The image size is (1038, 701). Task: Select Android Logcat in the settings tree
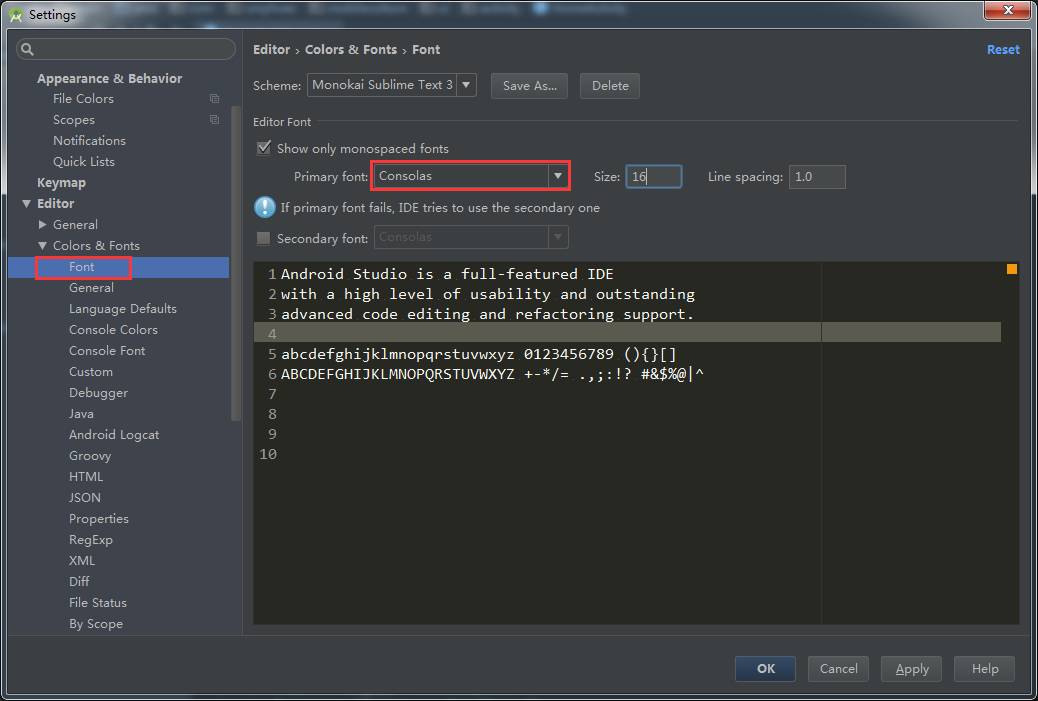click(x=113, y=434)
